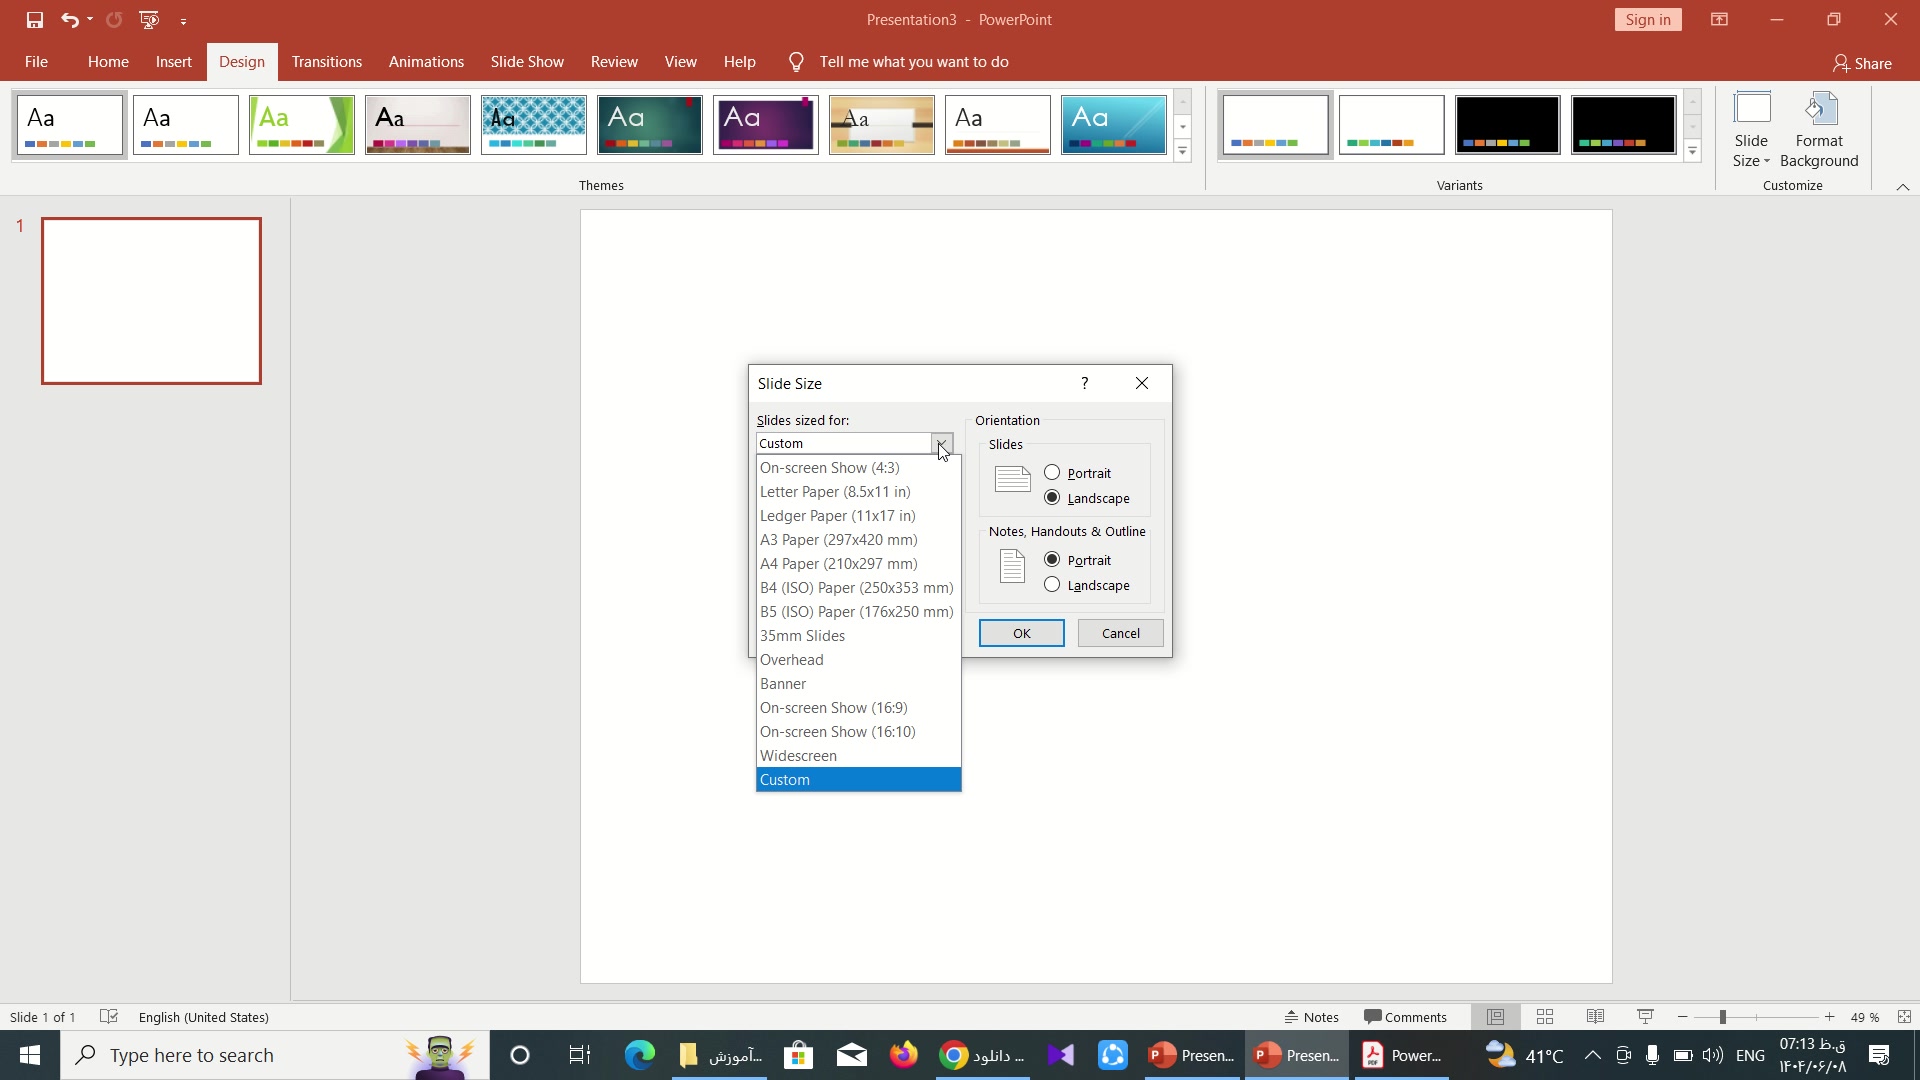This screenshot has width=1920, height=1080.
Task: Click the zoom slider handle
Action: click(x=1722, y=1017)
